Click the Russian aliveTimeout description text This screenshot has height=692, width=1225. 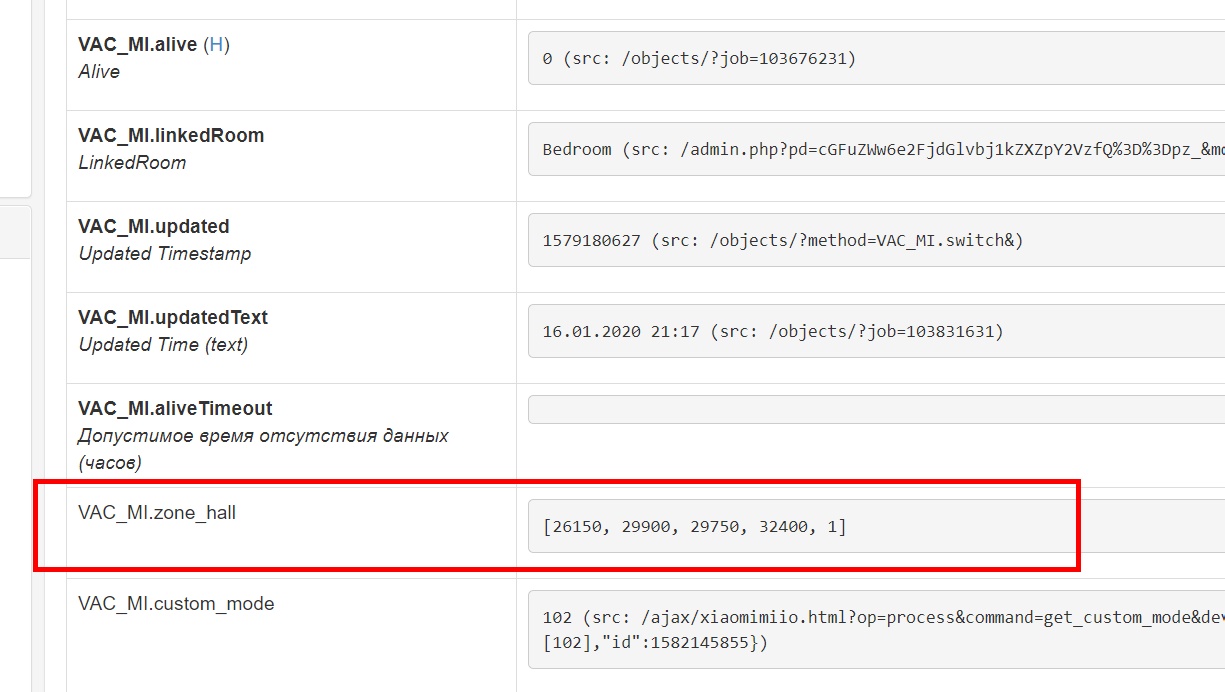click(263, 436)
